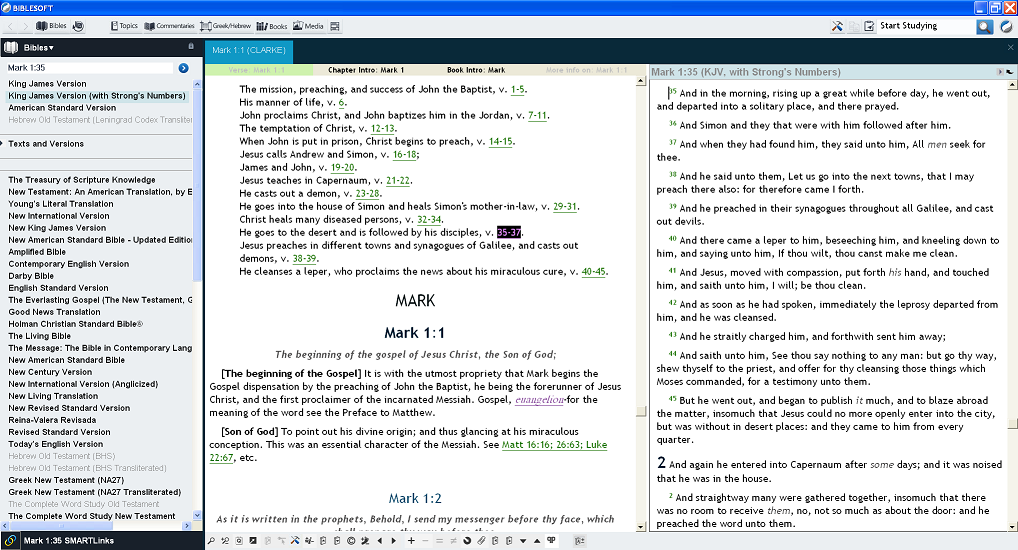The width and height of the screenshot is (1018, 550).
Task: Click the Start Studying search field
Action: [926, 26]
